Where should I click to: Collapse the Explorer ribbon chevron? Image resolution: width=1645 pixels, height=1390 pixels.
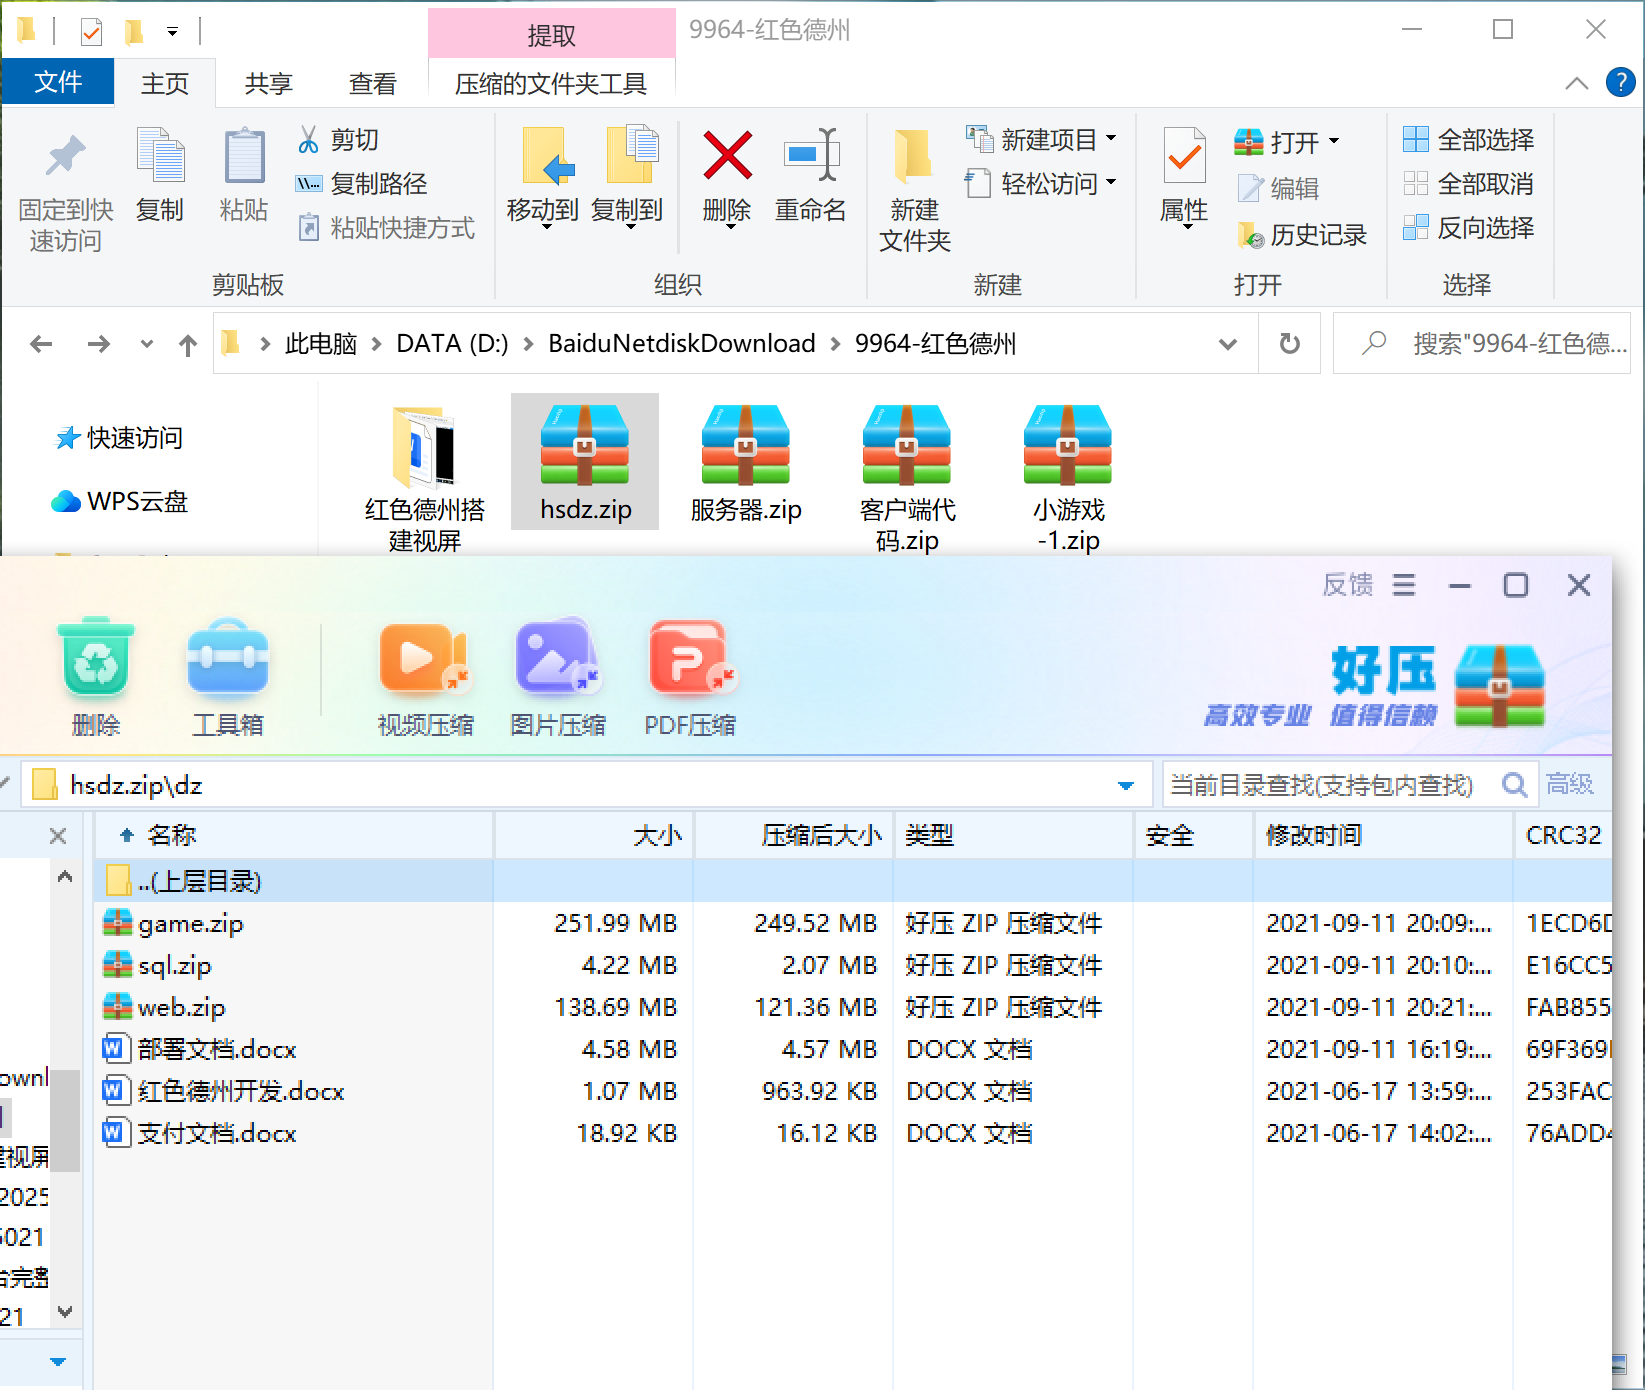pos(1576,83)
